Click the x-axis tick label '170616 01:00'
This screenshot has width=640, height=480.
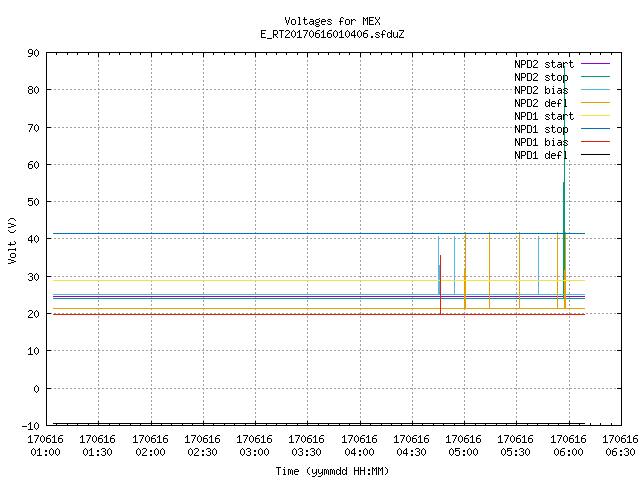pyautogui.click(x=46, y=446)
